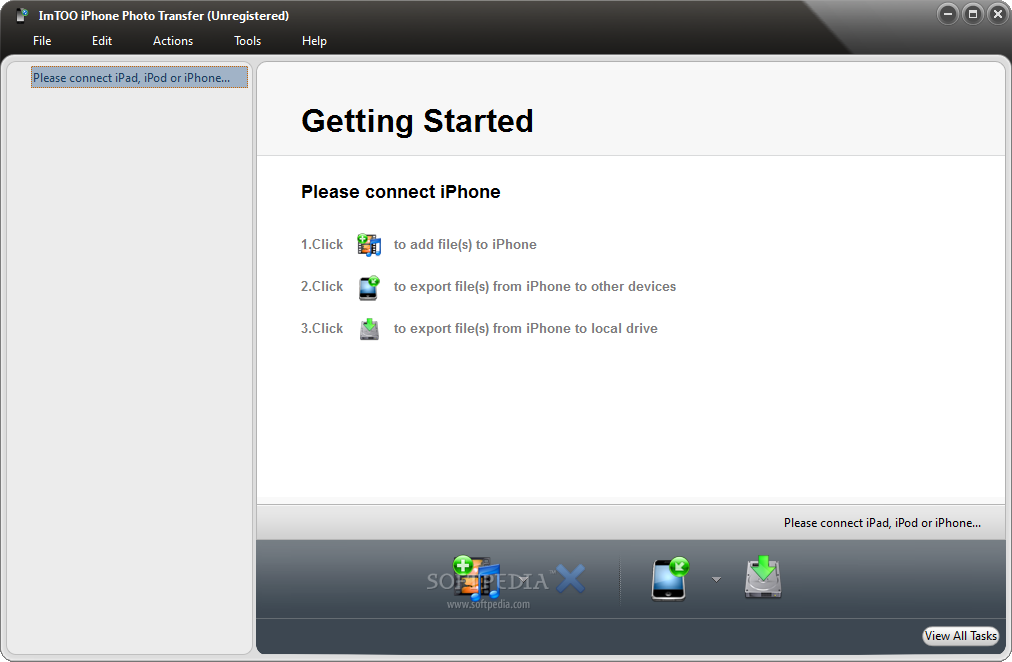Click the 'Please connect iPhone' subheading

(401, 192)
